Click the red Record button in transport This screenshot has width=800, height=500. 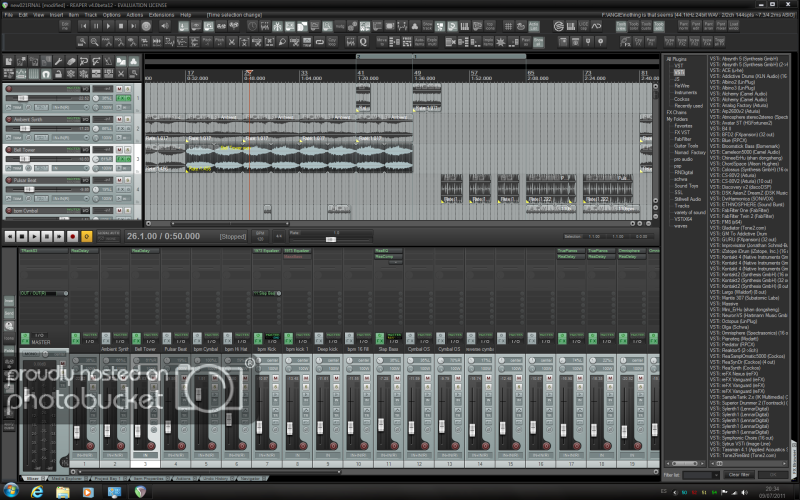72,235
